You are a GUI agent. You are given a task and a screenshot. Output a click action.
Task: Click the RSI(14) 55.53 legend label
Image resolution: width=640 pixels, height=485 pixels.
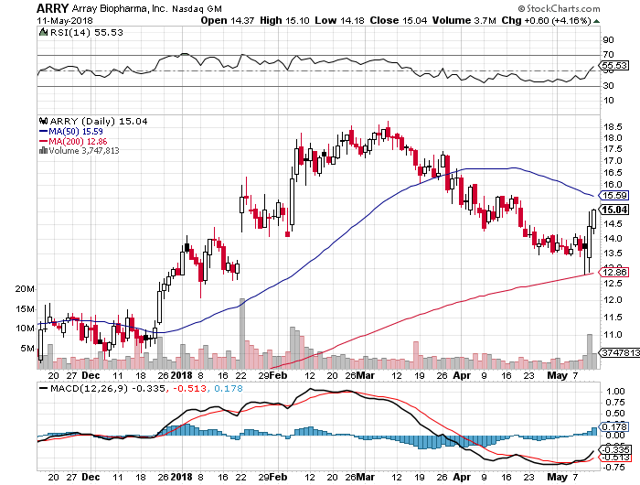(x=87, y=32)
